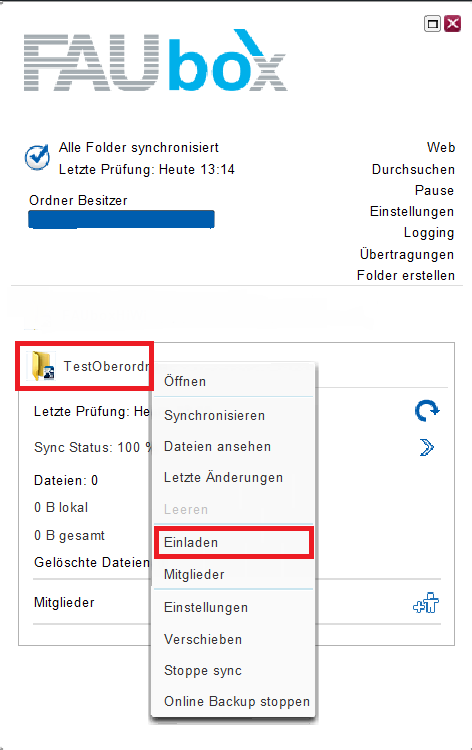Click the window maximize icon
The width and height of the screenshot is (472, 750).
click(x=432, y=23)
